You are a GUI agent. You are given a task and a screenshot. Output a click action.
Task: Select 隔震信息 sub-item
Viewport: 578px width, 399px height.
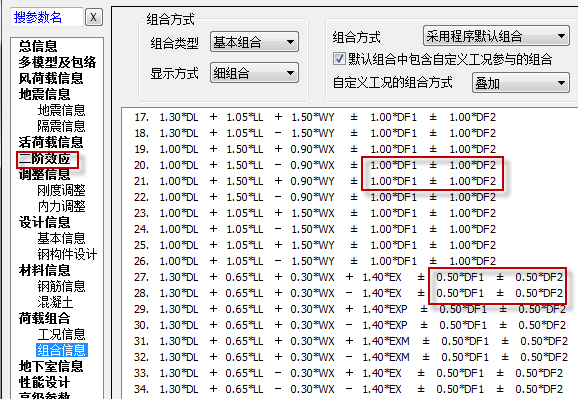click(61, 126)
